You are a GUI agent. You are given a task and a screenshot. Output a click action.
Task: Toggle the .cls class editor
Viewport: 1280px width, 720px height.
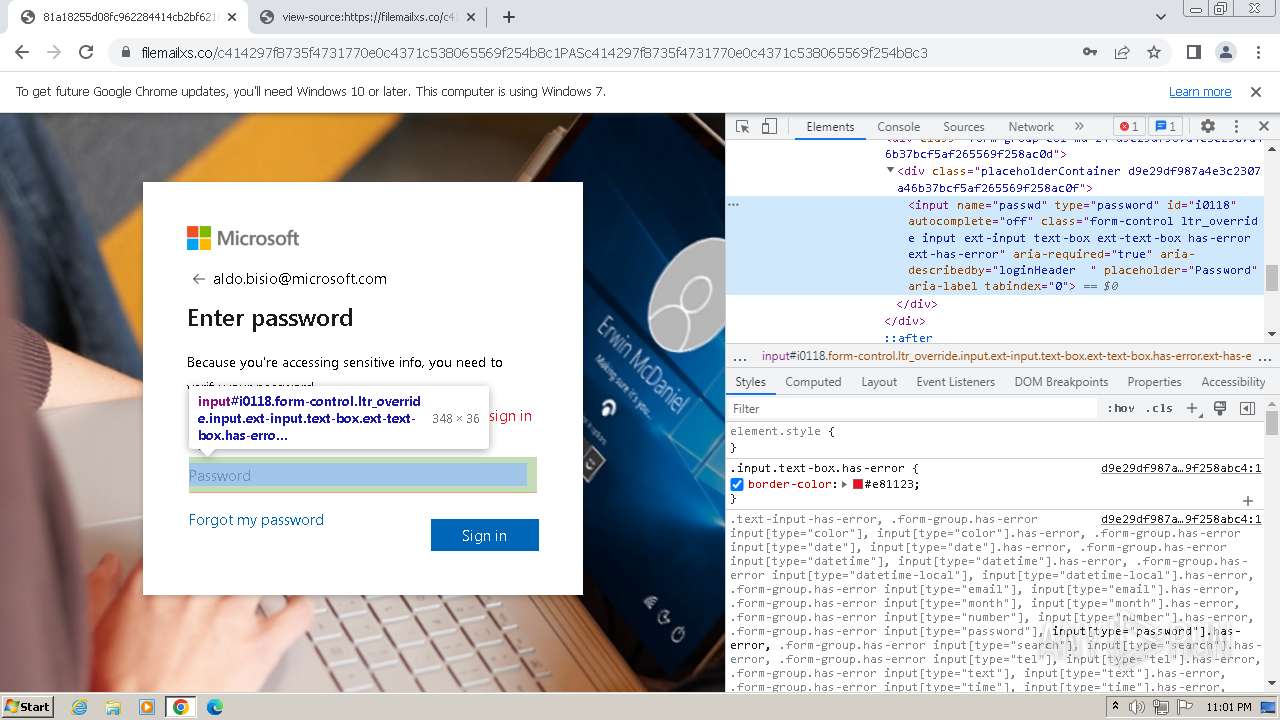pos(1160,409)
